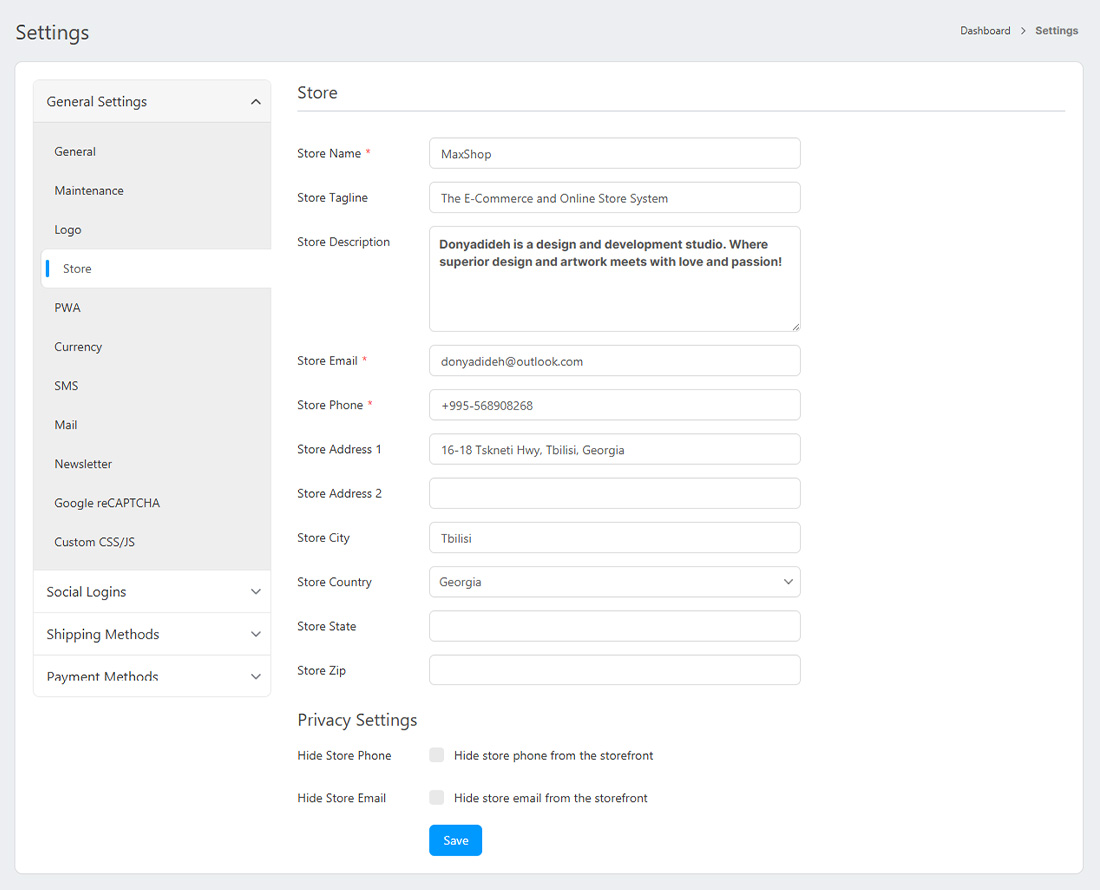Focus the Store Description text area
The width and height of the screenshot is (1100, 890).
(614, 295)
